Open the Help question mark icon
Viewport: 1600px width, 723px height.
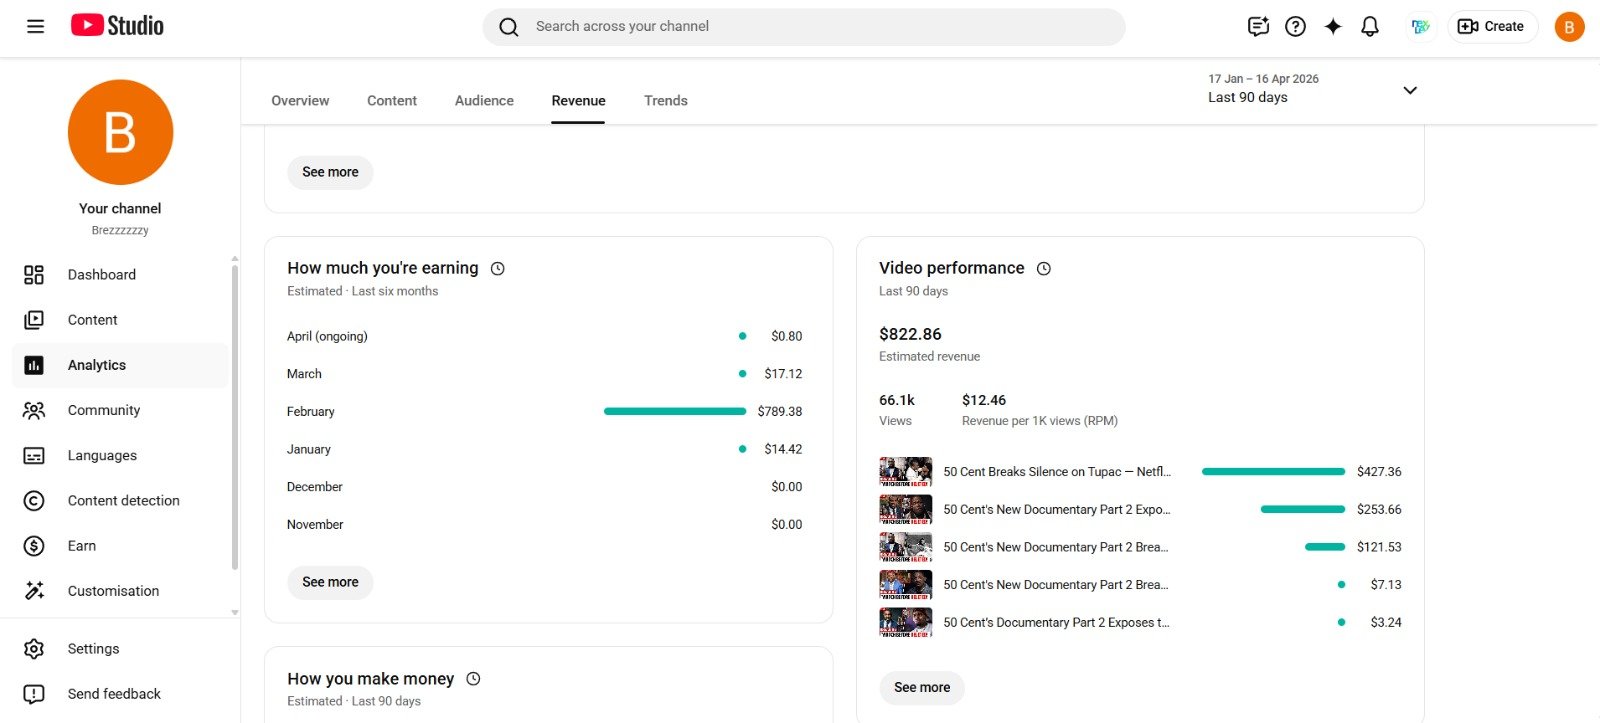click(x=1295, y=27)
